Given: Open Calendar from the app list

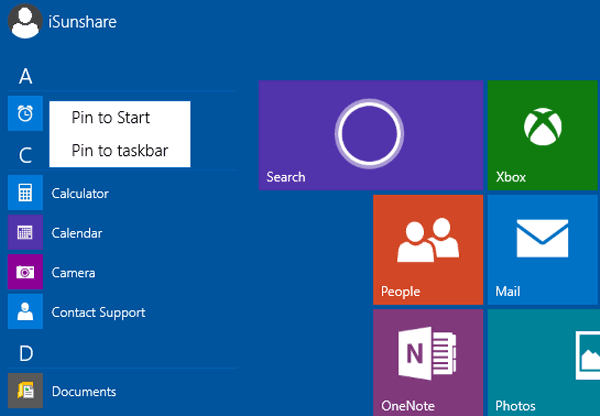Looking at the screenshot, I should point(77,233).
